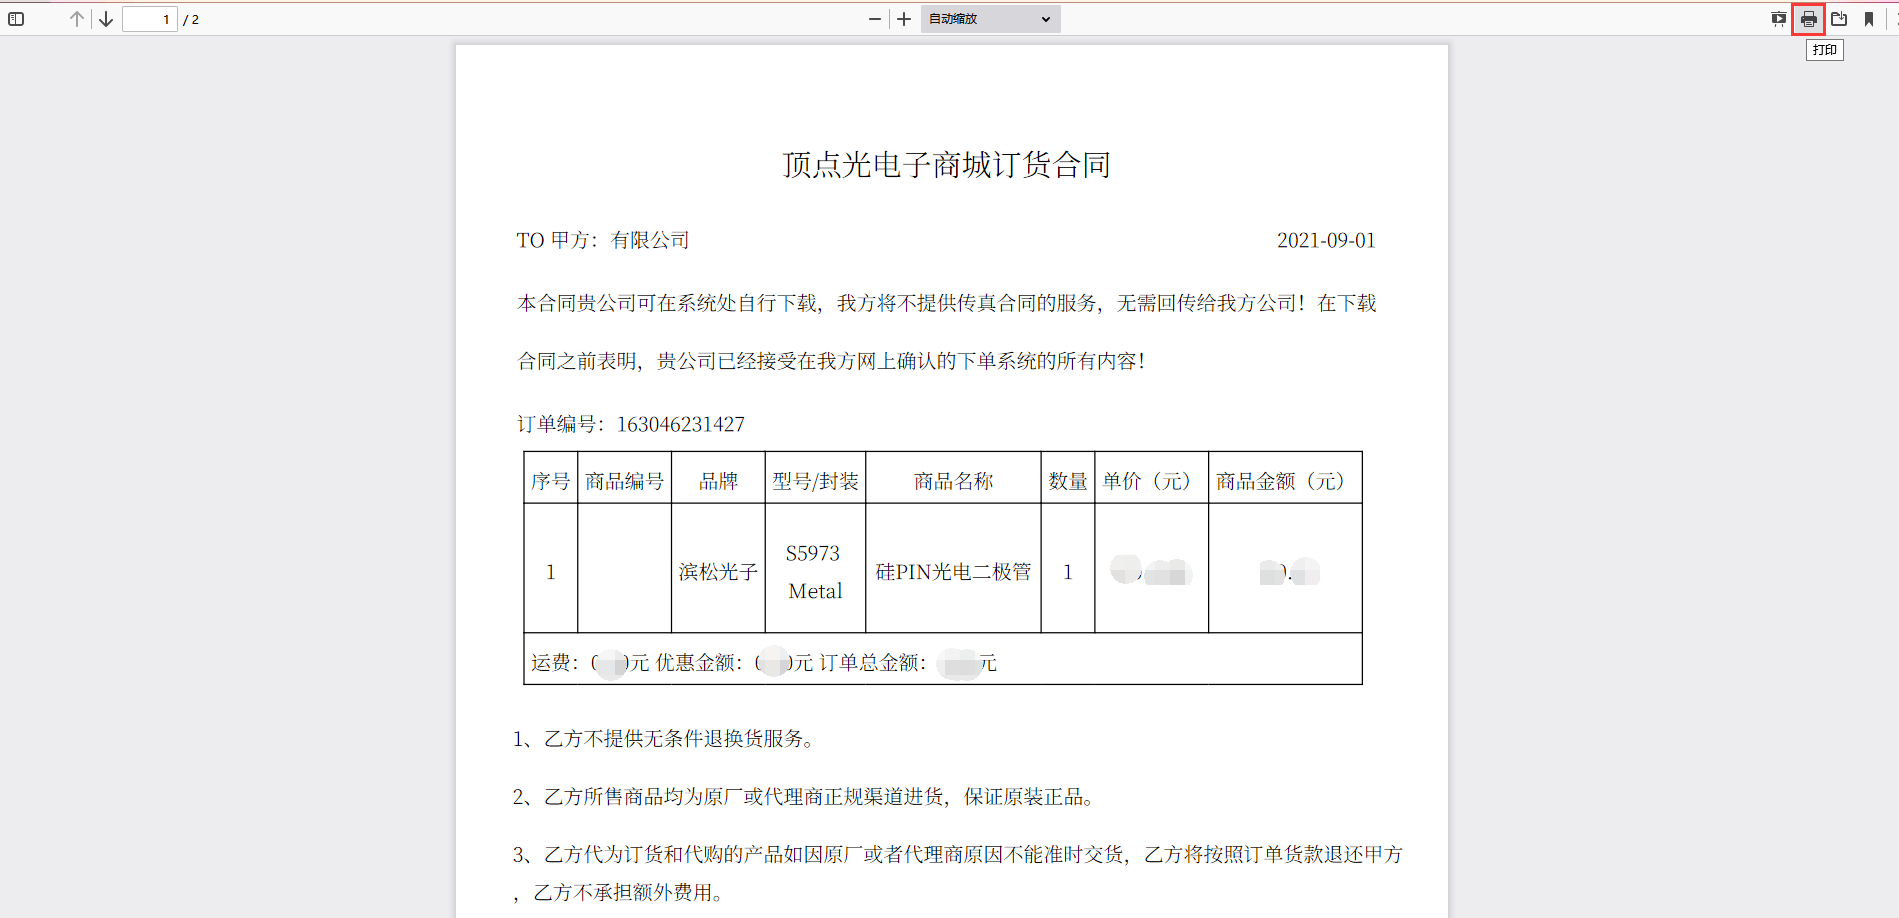The image size is (1899, 918).
Task: Print the document with the printer icon
Action: 1808,19
